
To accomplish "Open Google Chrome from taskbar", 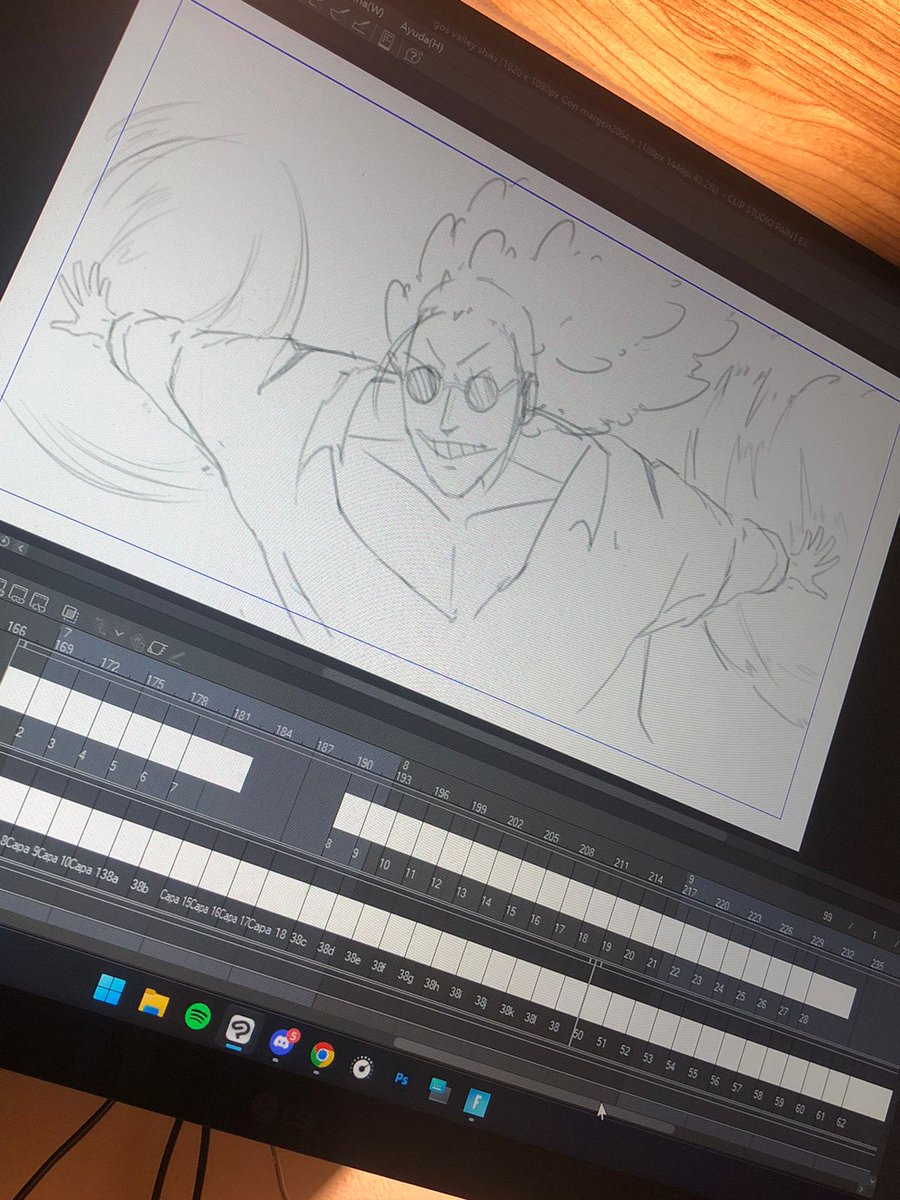I will click(x=322, y=1053).
